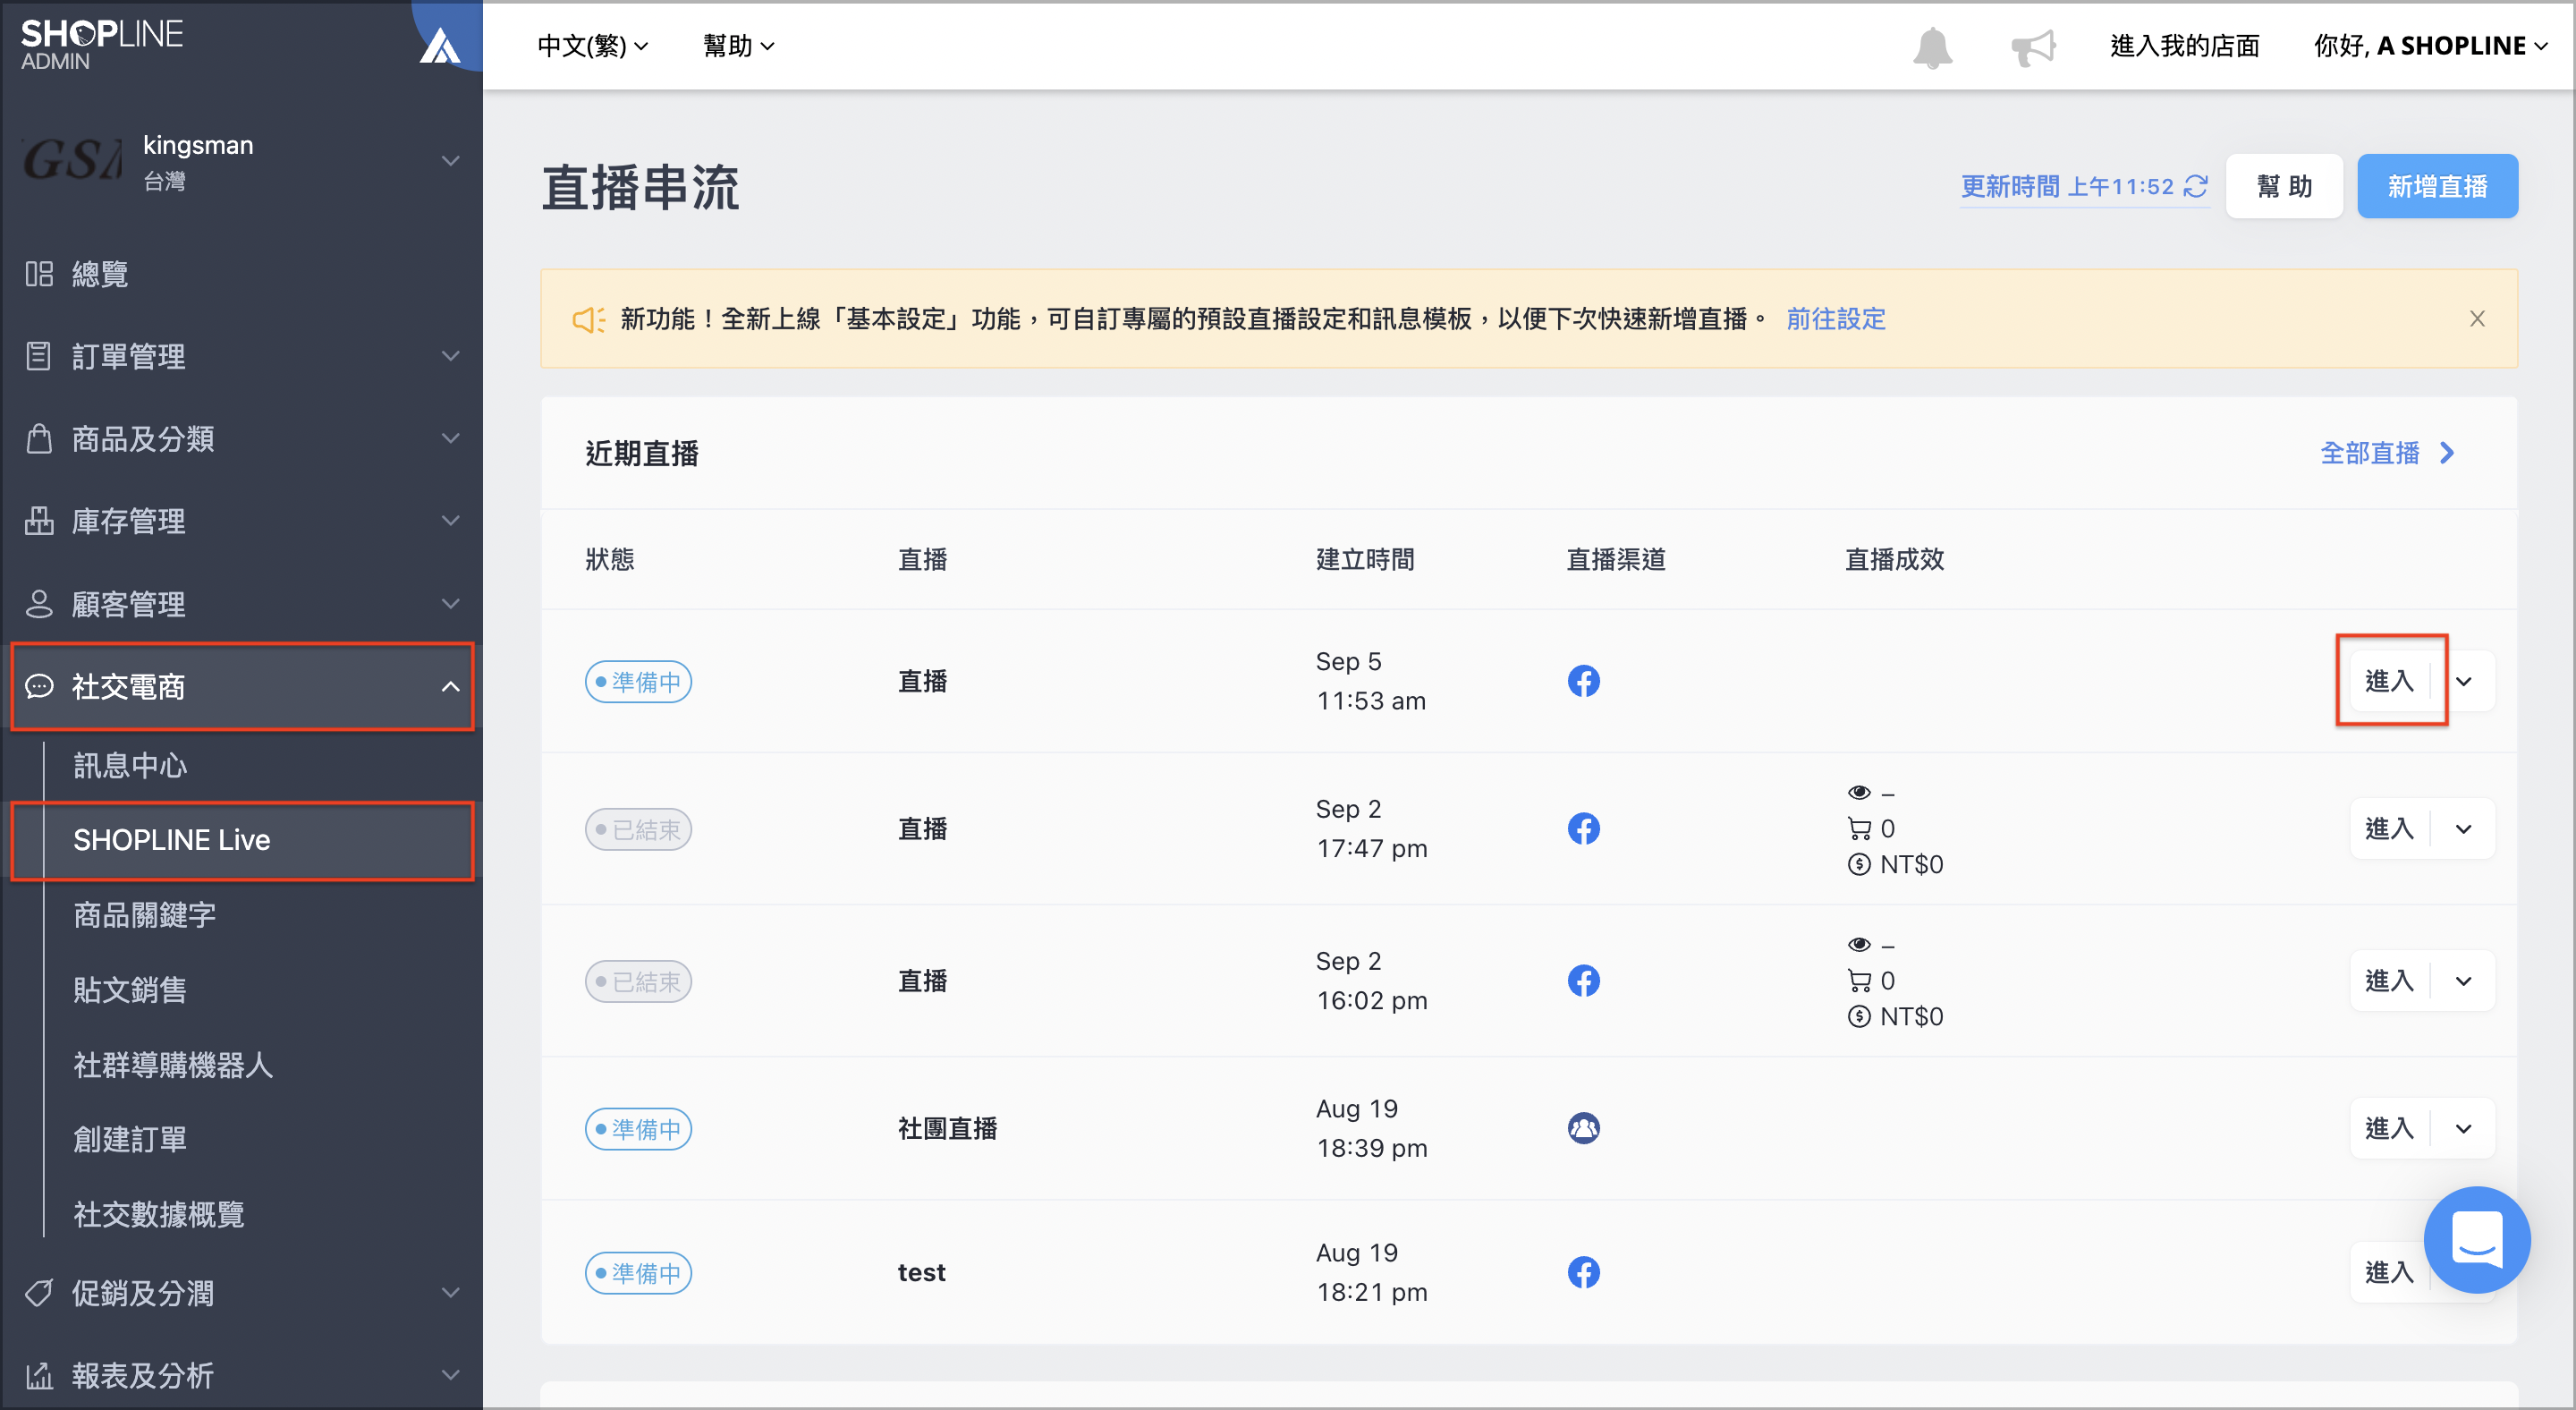
Task: Open 社交數據概覽 in the sidebar
Action: pyautogui.click(x=159, y=1214)
